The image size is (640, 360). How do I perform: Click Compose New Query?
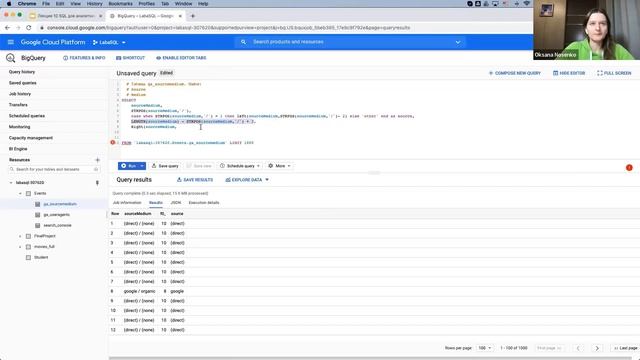[x=515, y=73]
